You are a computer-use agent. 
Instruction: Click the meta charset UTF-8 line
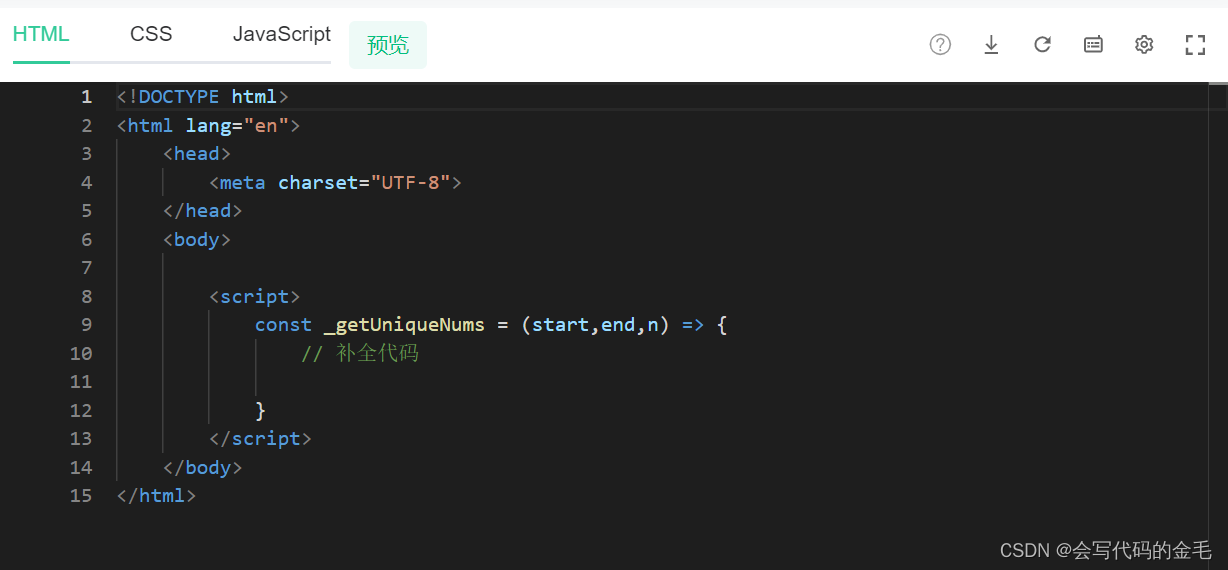336,183
